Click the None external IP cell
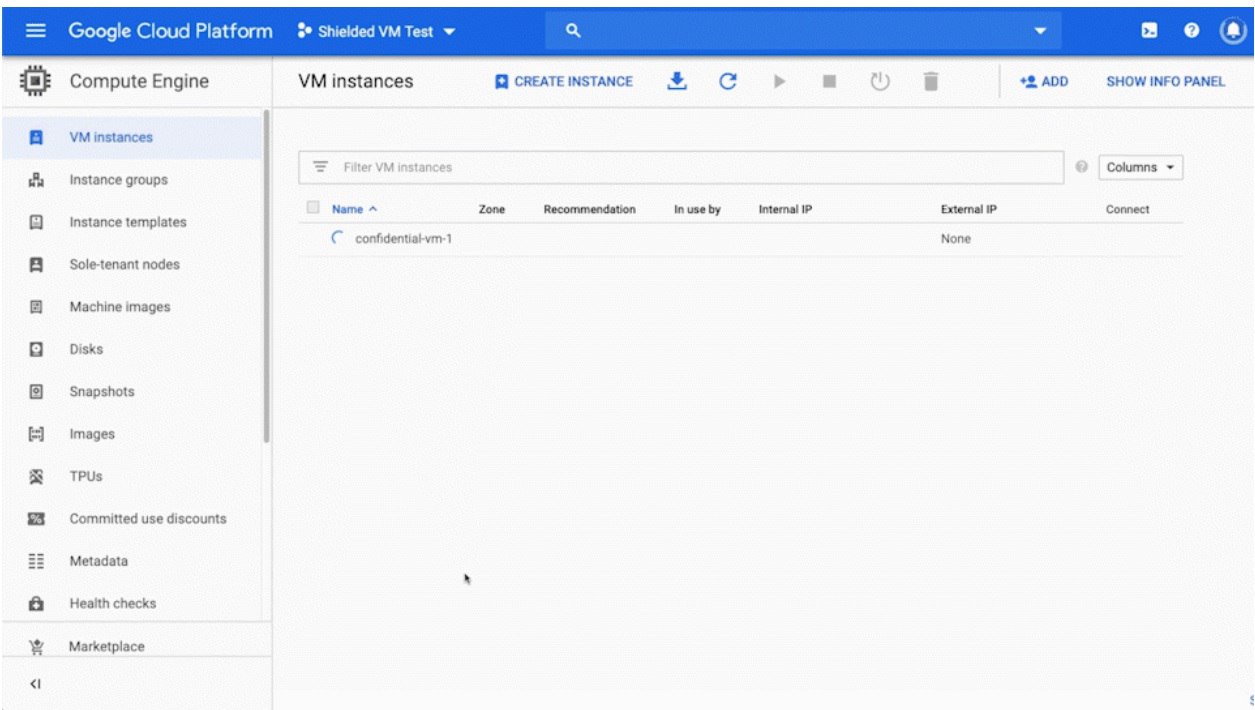The image size is (1255, 710). [x=956, y=239]
